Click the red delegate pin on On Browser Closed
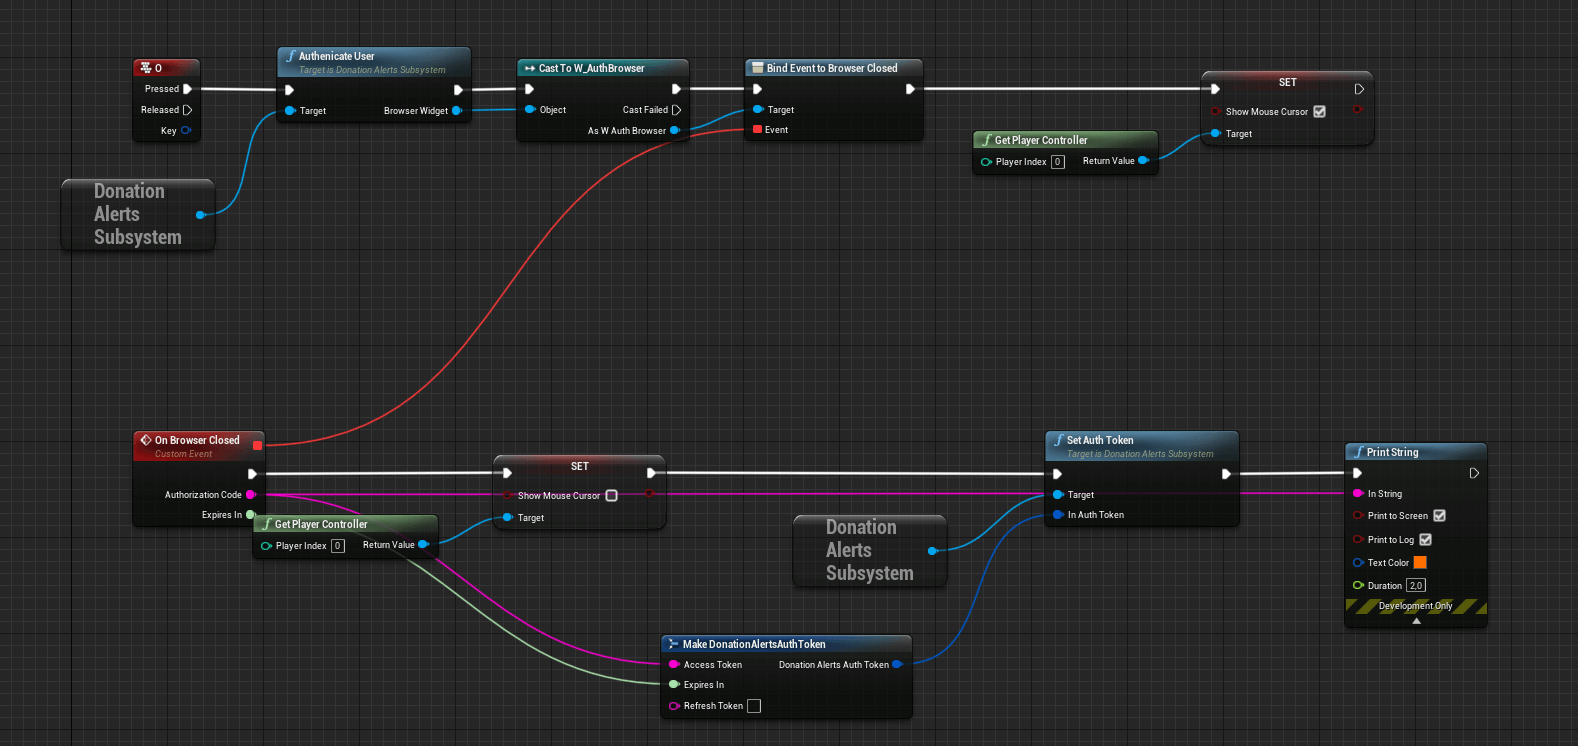Screen dimensions: 1578x746 click(258, 445)
